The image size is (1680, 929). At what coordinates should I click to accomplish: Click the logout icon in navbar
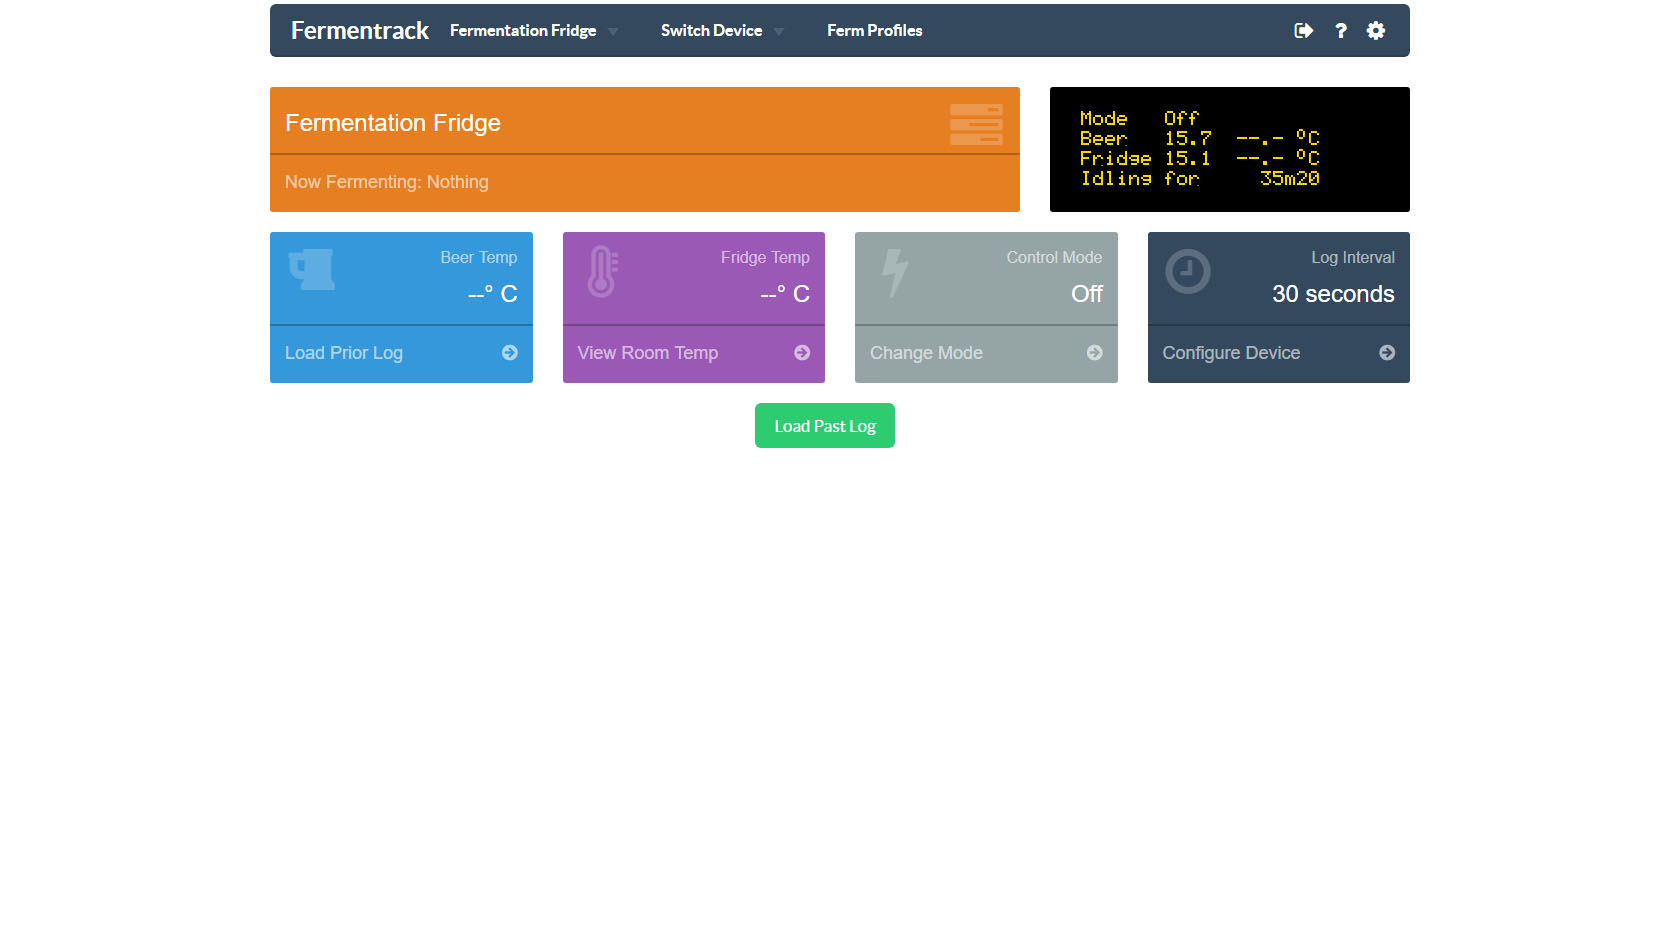click(1303, 31)
